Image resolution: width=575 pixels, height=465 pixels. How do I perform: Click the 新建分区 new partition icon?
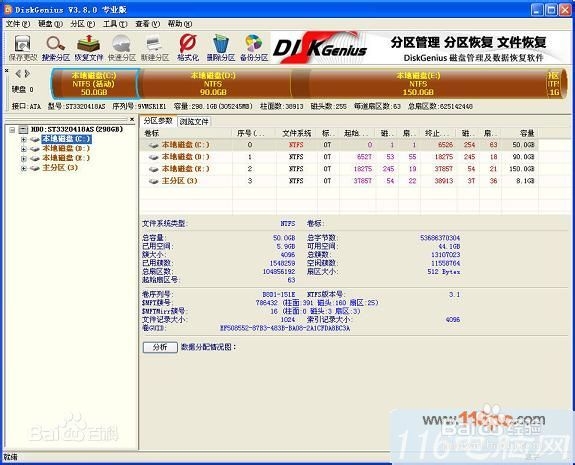click(155, 47)
